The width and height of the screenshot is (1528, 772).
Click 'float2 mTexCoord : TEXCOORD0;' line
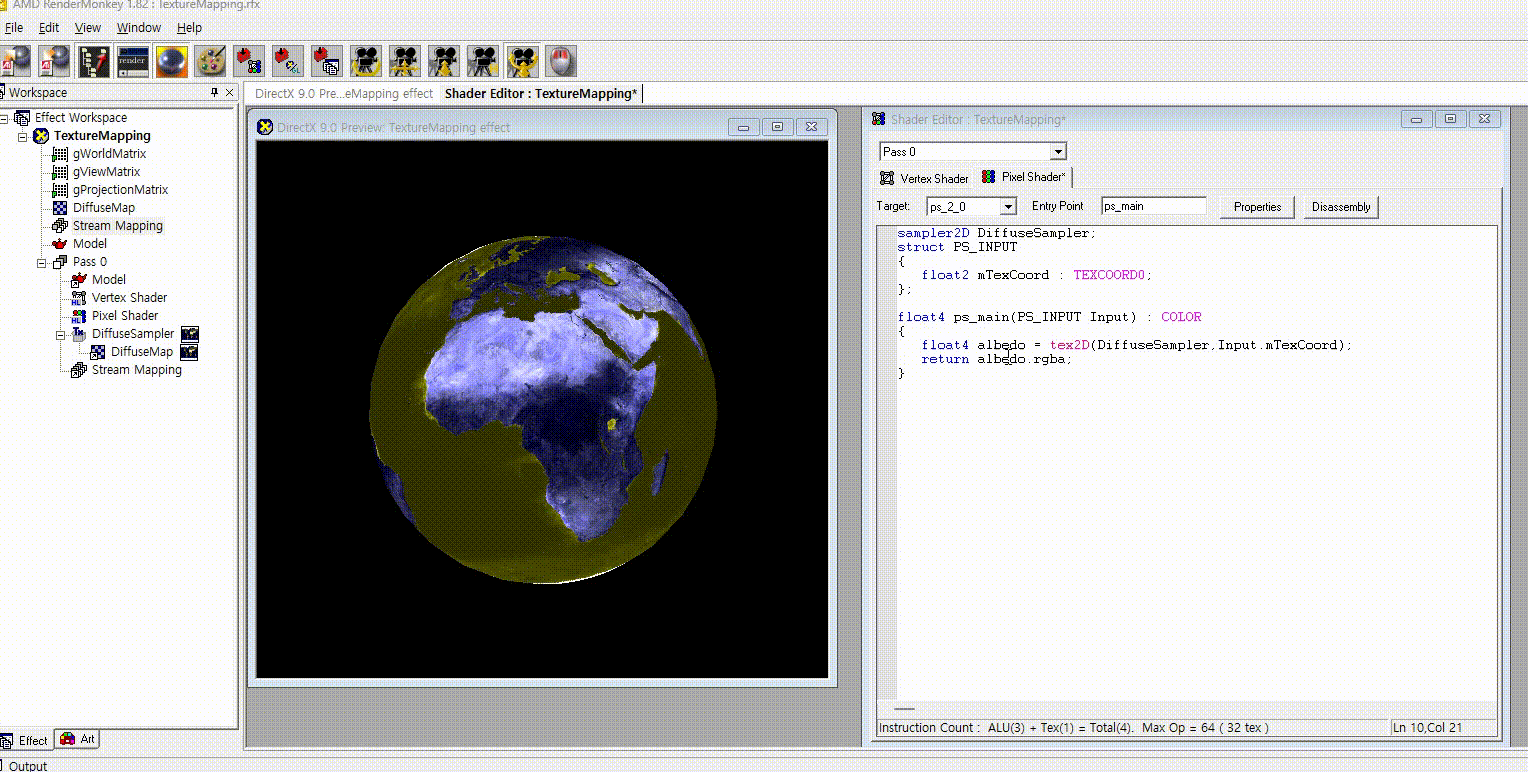point(1037,275)
